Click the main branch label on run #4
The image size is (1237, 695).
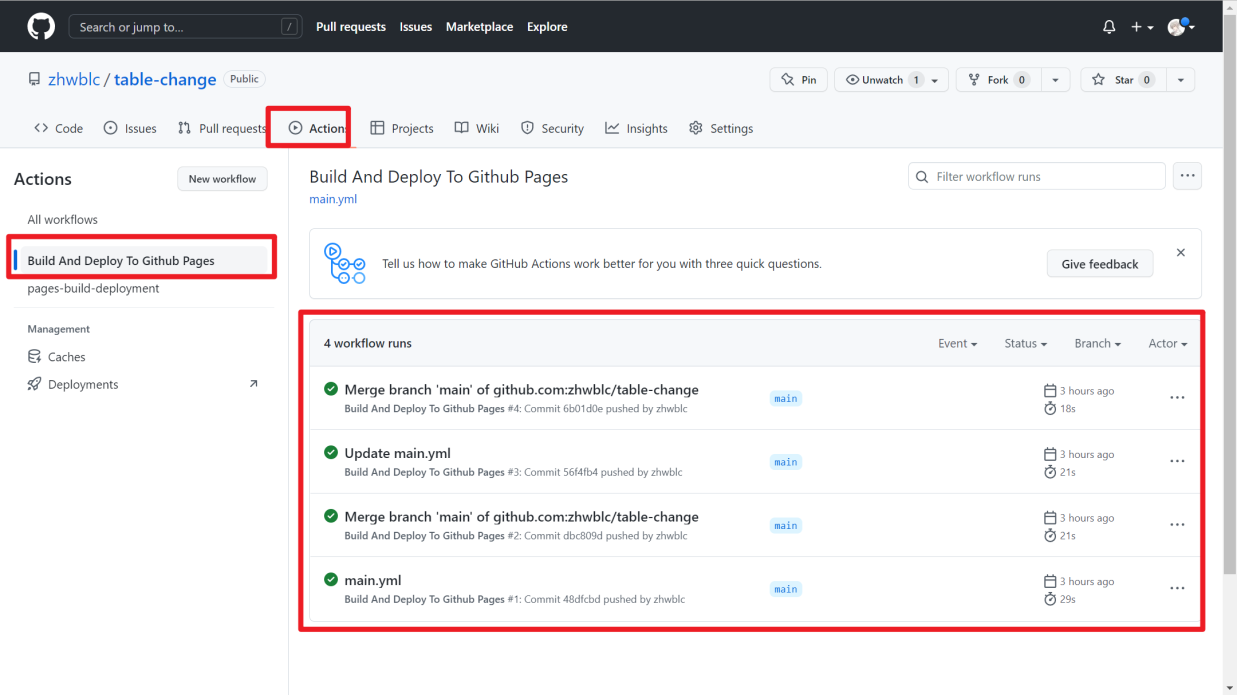[x=786, y=399]
